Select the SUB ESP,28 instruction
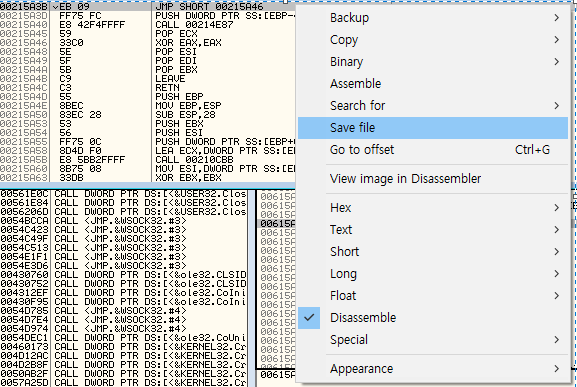577x387 pixels. coord(185,115)
